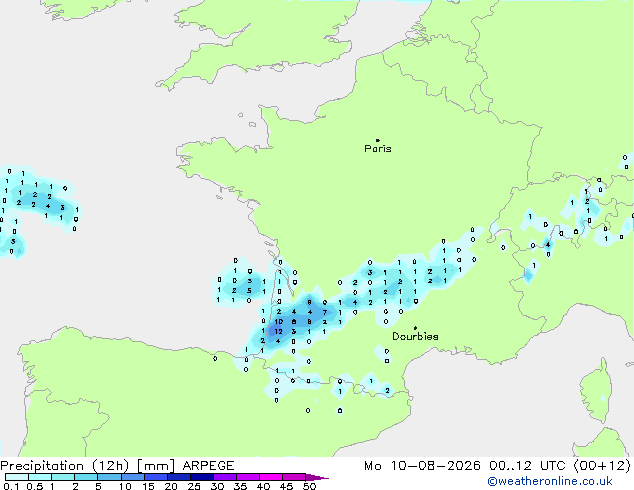Select the 1–2 mm legend swatch
Viewport: 634px width, 490px height.
(63, 477)
